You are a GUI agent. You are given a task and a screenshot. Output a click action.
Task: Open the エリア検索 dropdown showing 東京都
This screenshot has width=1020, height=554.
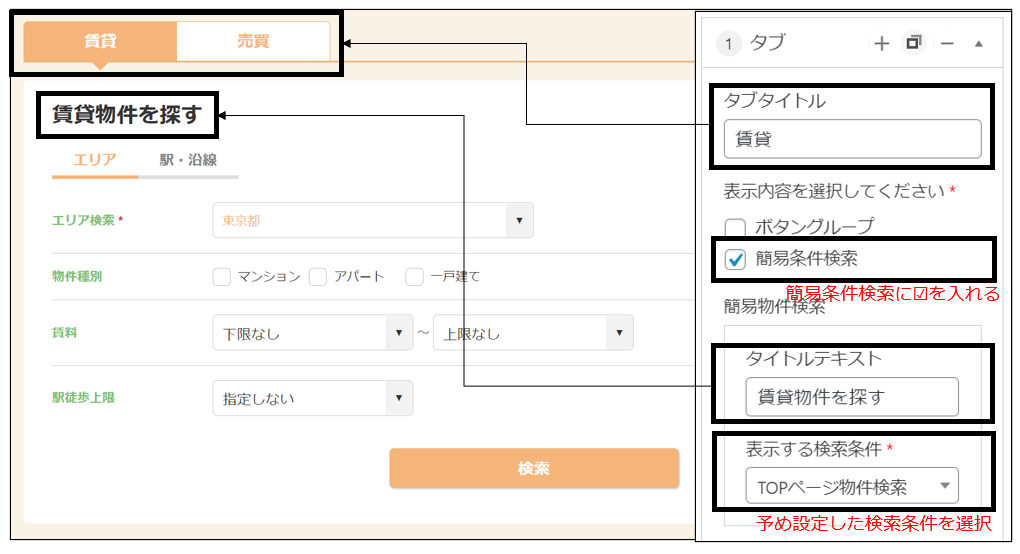[x=373, y=220]
